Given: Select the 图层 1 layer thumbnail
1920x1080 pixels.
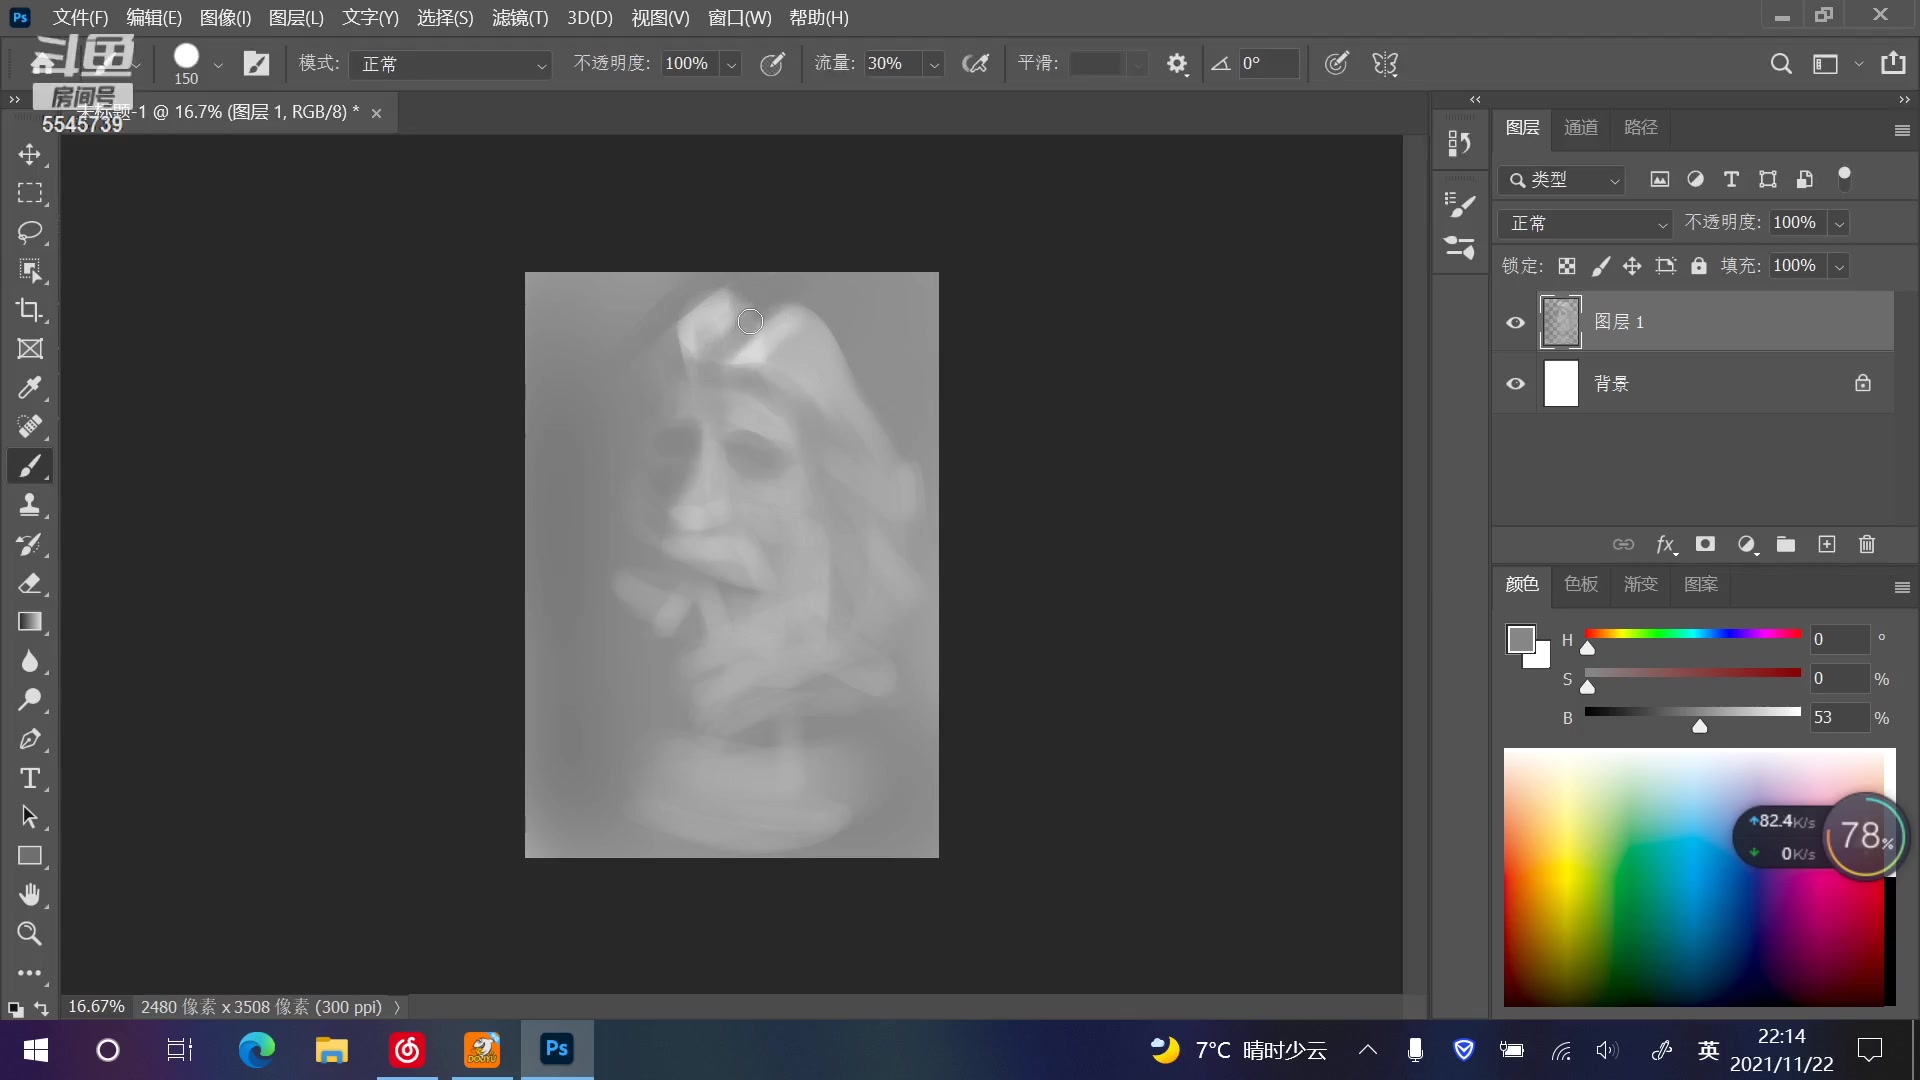Looking at the screenshot, I should (1561, 322).
